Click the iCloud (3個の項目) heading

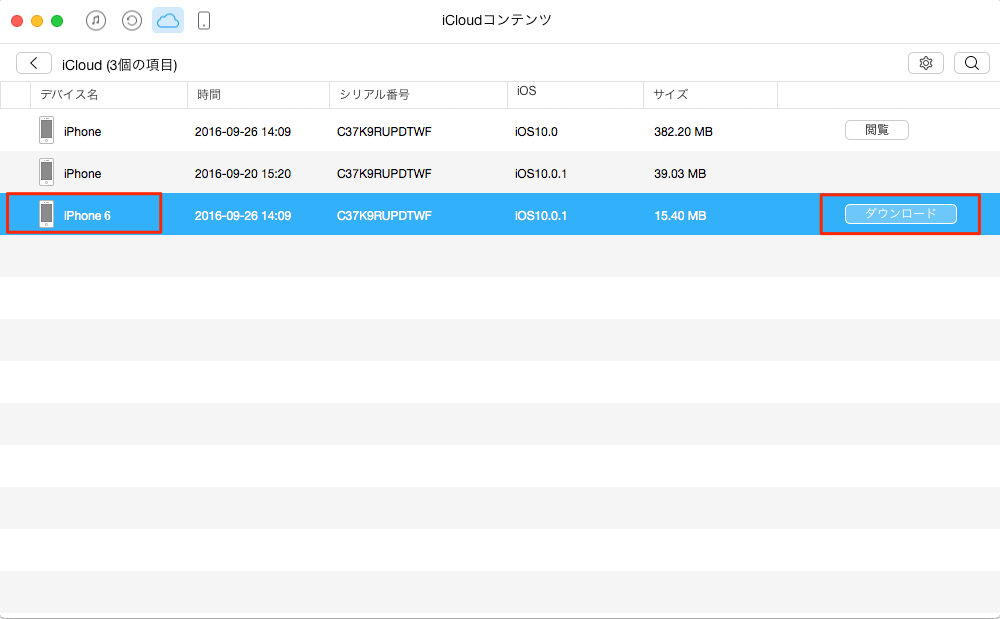pos(119,64)
